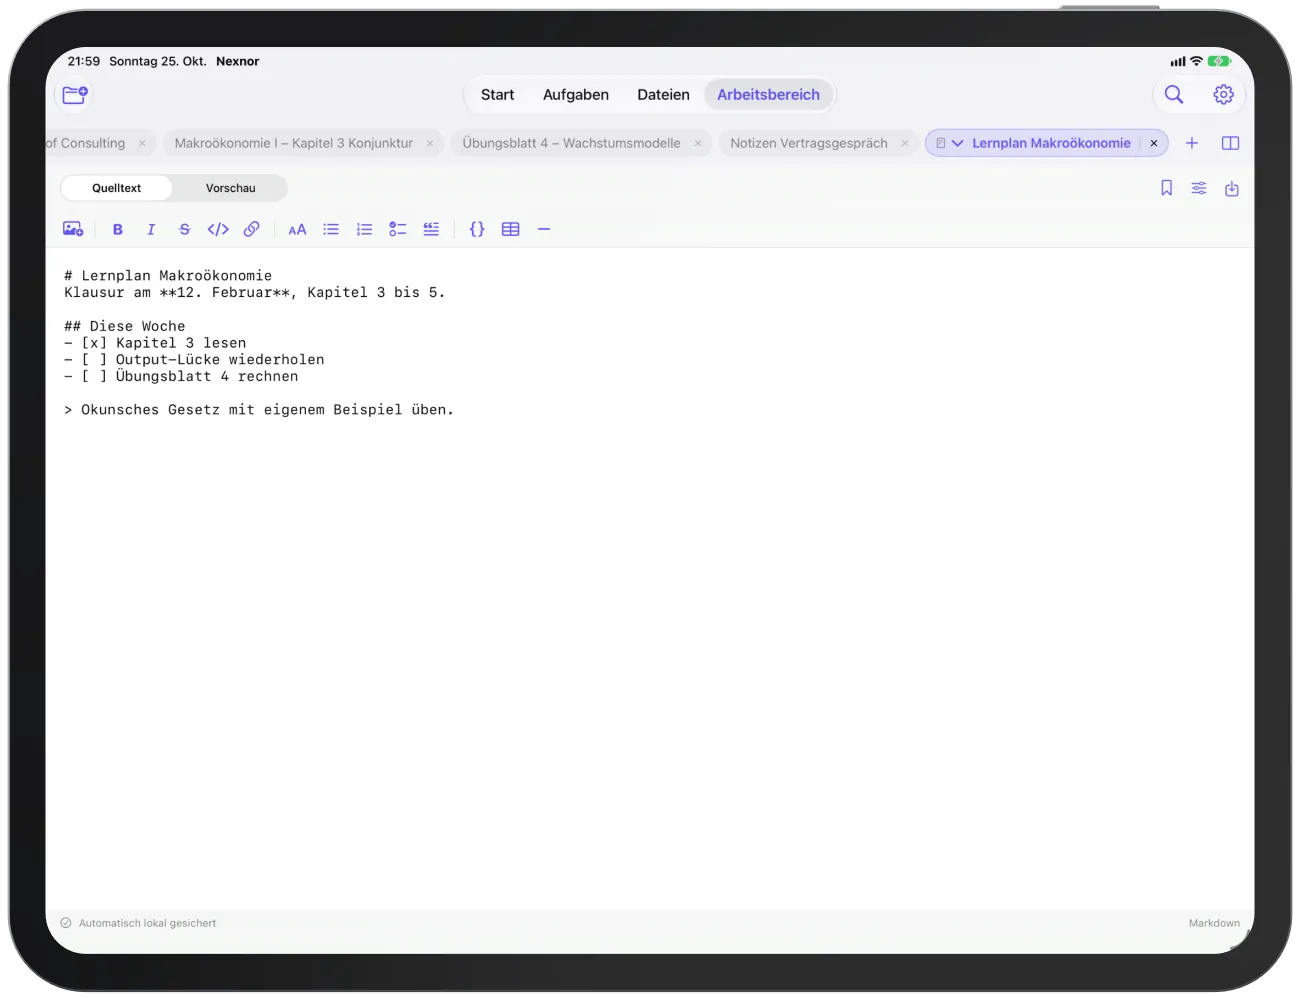The height and width of the screenshot is (998, 1300).
Task: Expand the Lernplan Makroökonomie tab chevron
Action: 957,143
